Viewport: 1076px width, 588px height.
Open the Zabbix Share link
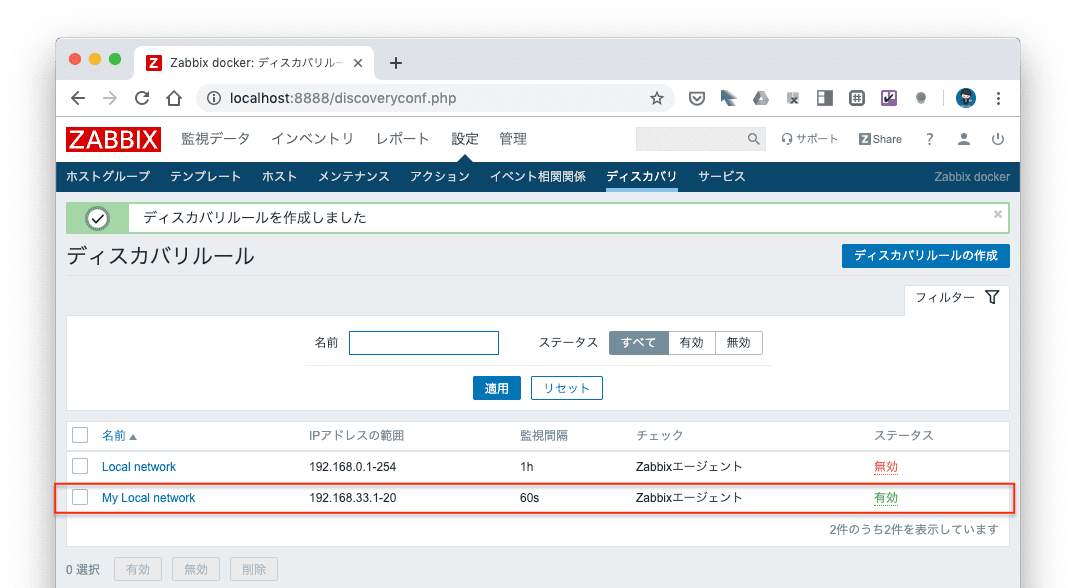[x=880, y=139]
